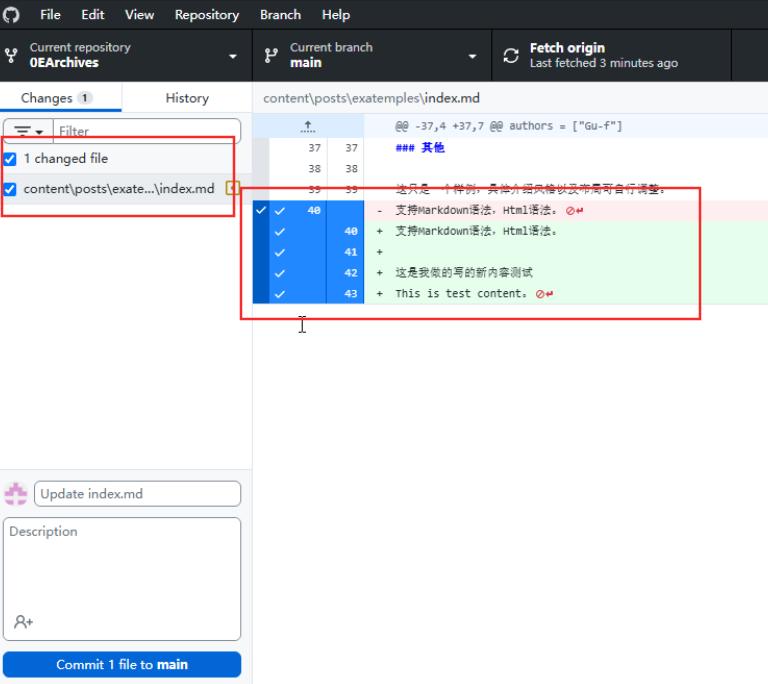Click the Fetch origin sync icon

(x=511, y=56)
